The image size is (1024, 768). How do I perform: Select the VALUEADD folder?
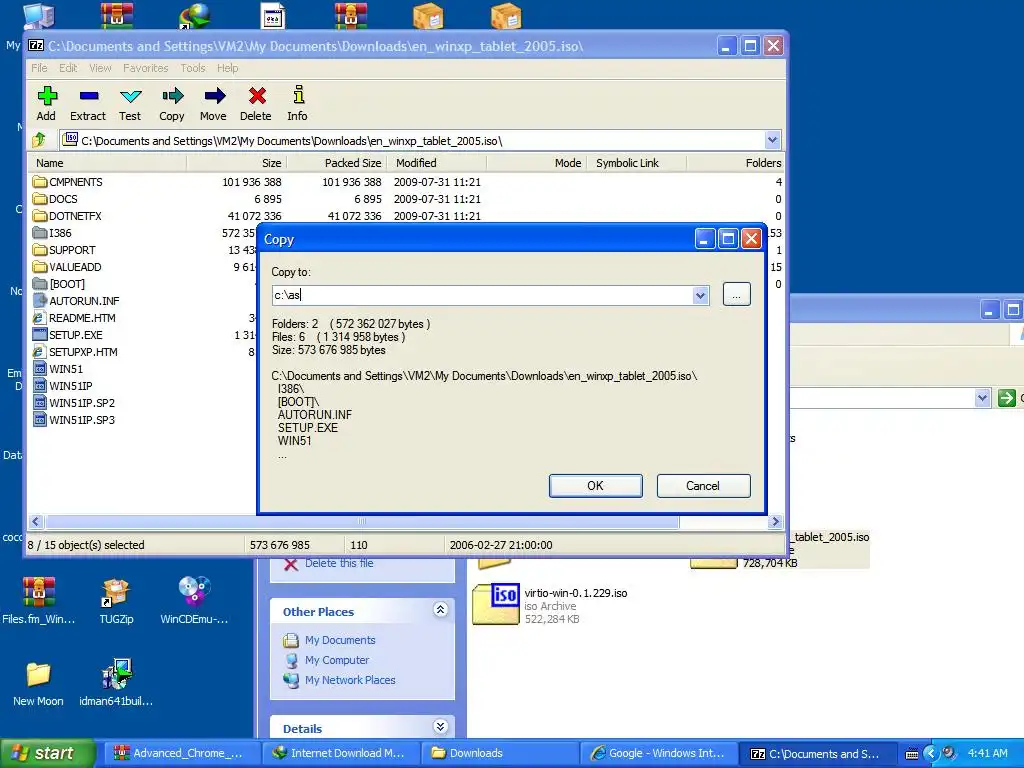pyautogui.click(x=67, y=267)
